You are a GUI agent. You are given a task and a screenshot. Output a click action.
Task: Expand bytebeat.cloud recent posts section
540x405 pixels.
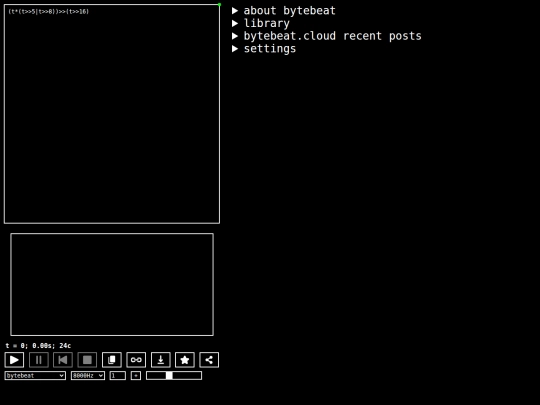326,36
